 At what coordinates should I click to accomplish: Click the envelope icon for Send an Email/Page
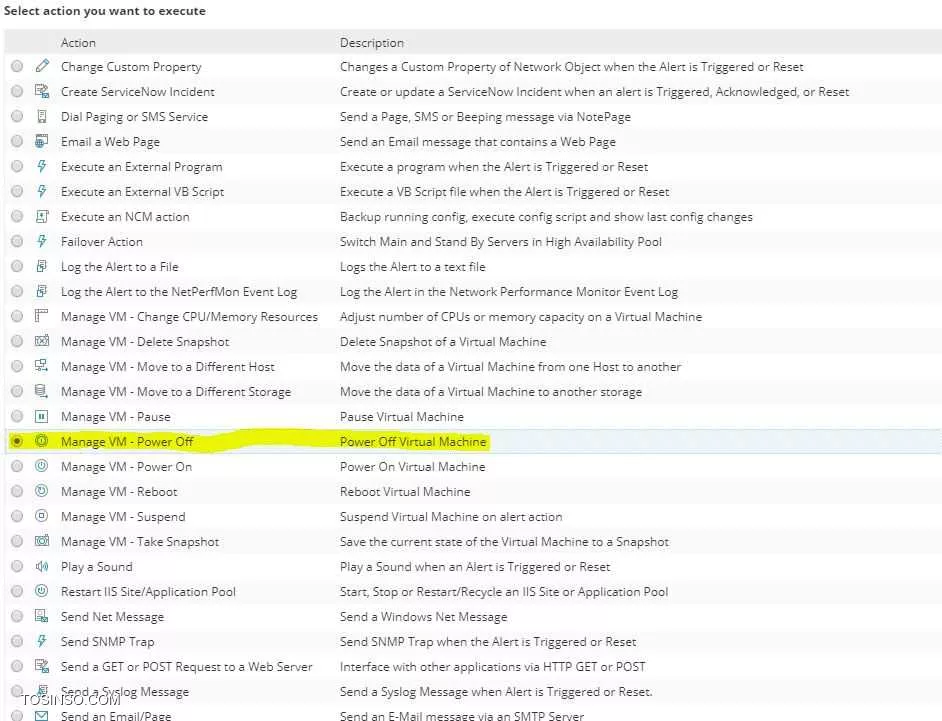click(41, 716)
